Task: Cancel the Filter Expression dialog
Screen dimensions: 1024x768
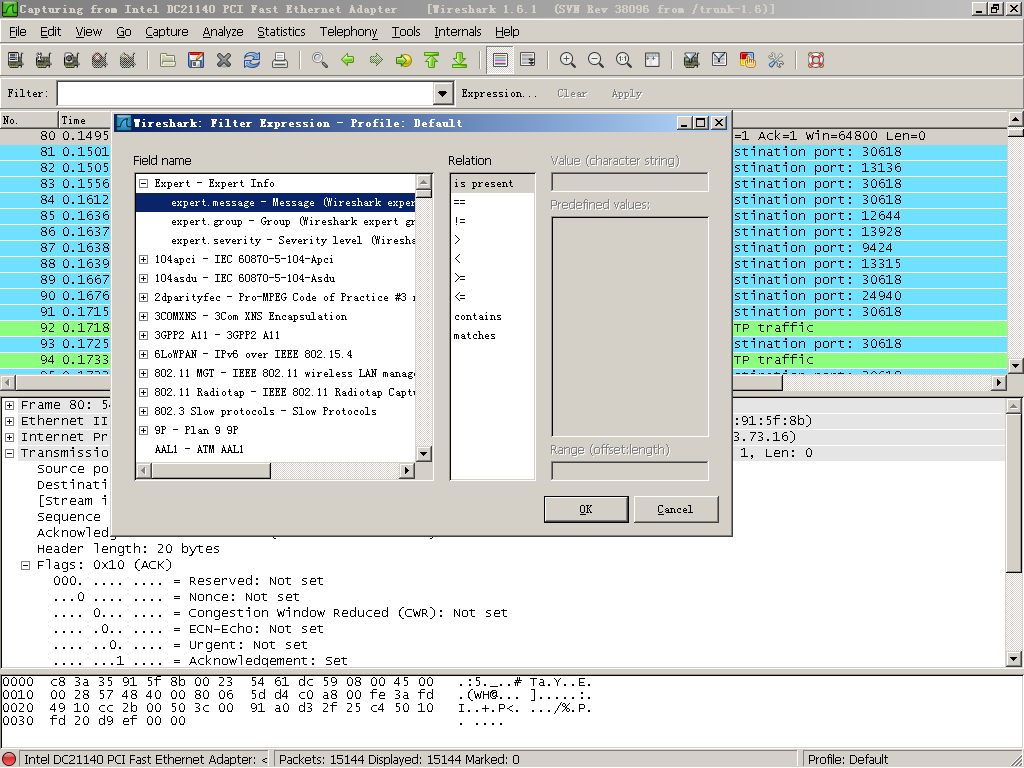Action: (675, 509)
